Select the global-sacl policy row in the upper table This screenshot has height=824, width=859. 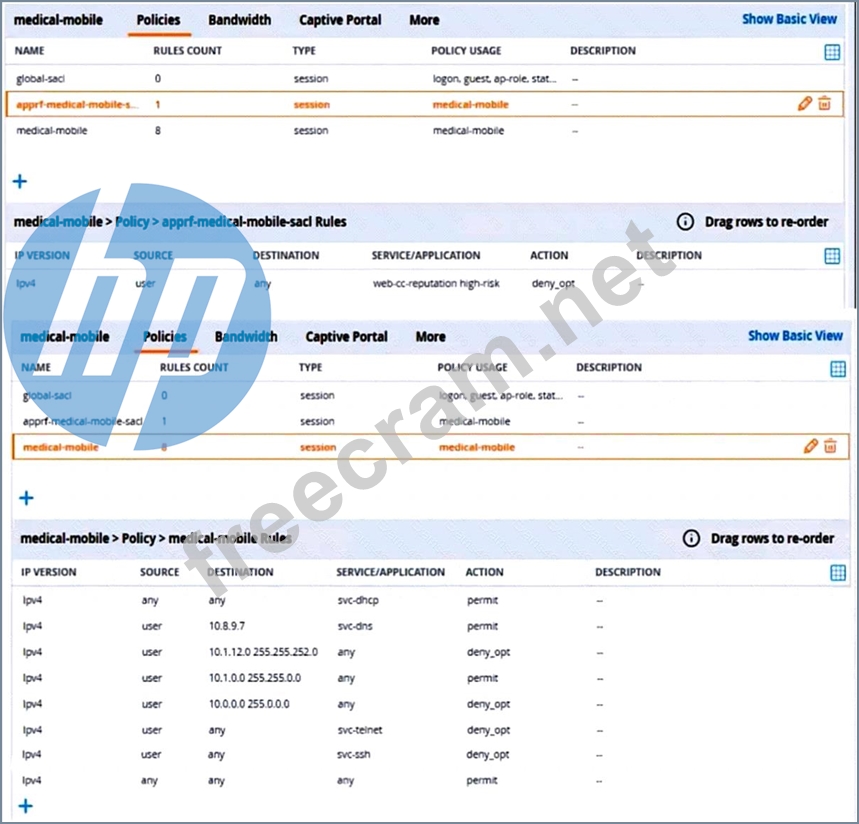425,78
